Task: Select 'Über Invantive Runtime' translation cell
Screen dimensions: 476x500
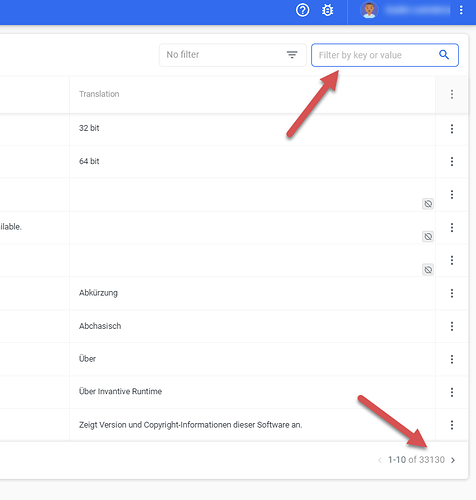Action: 252,392
